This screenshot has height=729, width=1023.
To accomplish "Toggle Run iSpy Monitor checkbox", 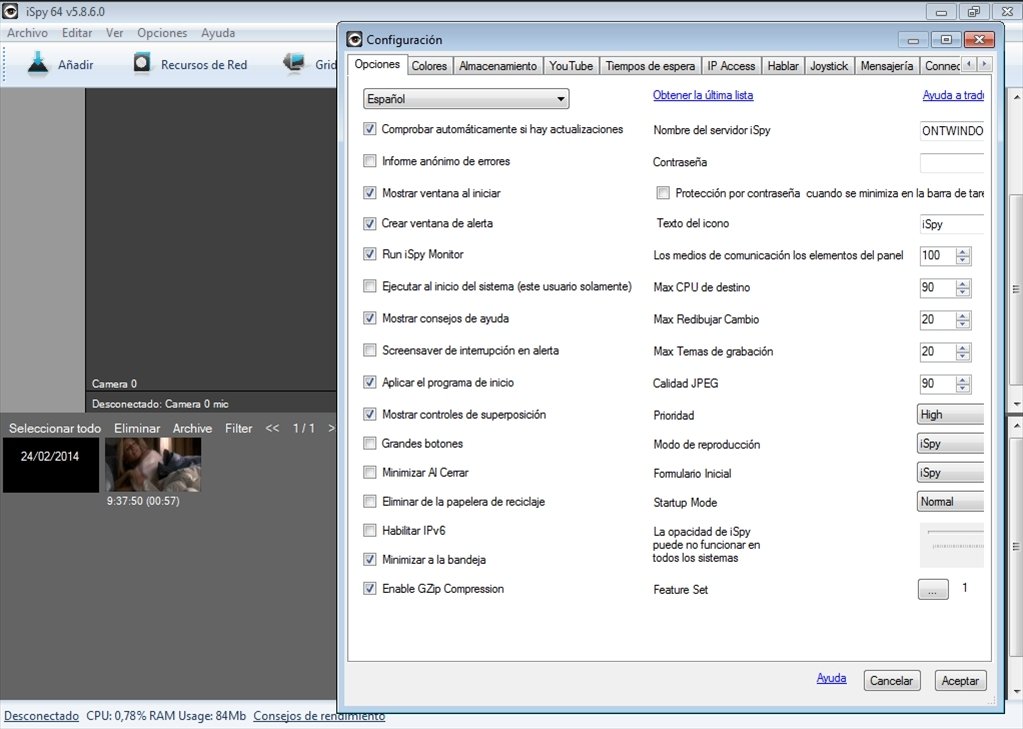I will 370,254.
